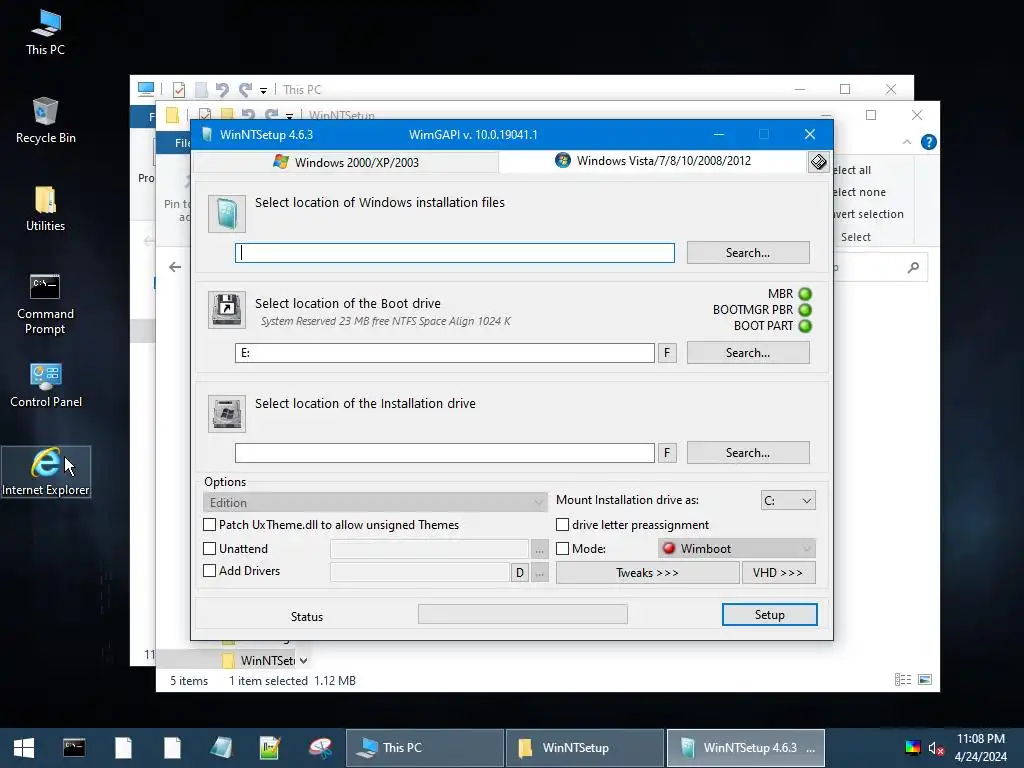Screen dimensions: 1024x768
Task: Click the BOOT PART green status light
Action: pos(805,326)
